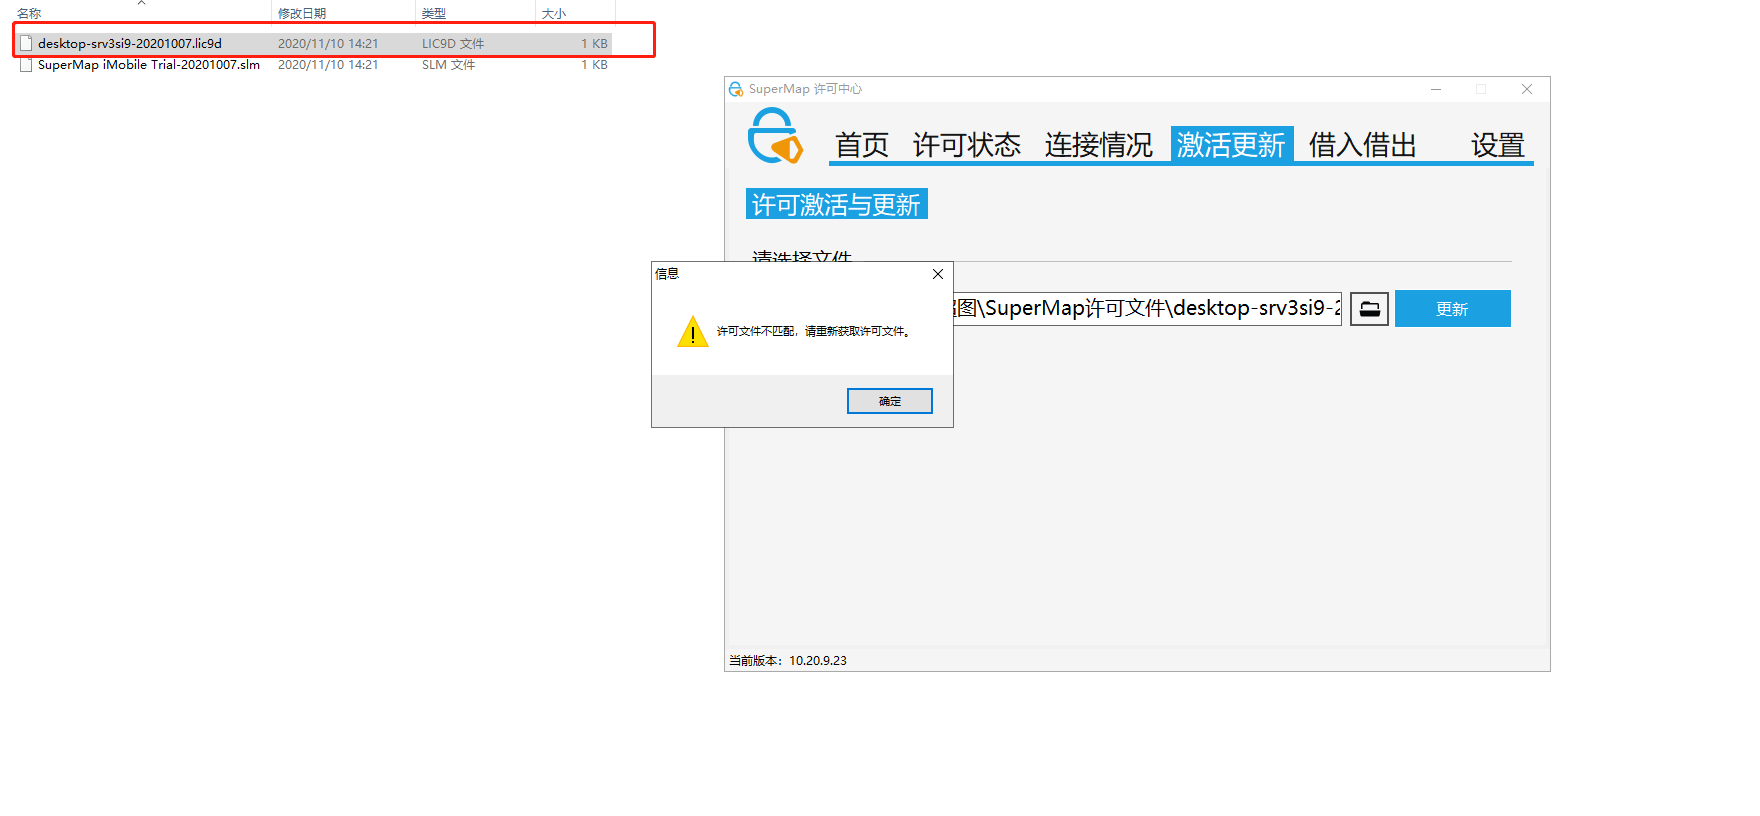Image resolution: width=1760 pixels, height=816 pixels.
Task: Click the license file path input field
Action: (x=1147, y=308)
